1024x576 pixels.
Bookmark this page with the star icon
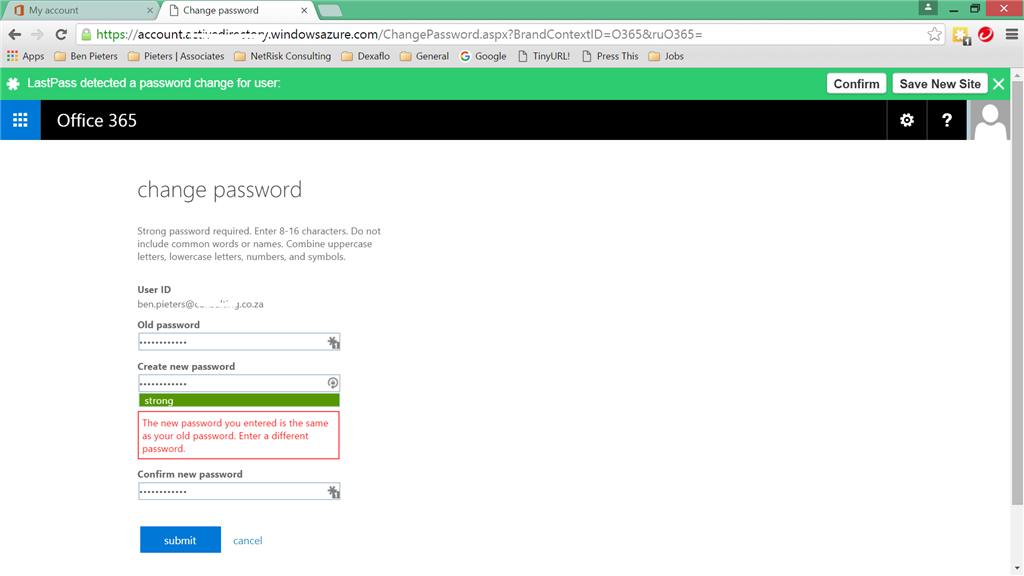(934, 35)
